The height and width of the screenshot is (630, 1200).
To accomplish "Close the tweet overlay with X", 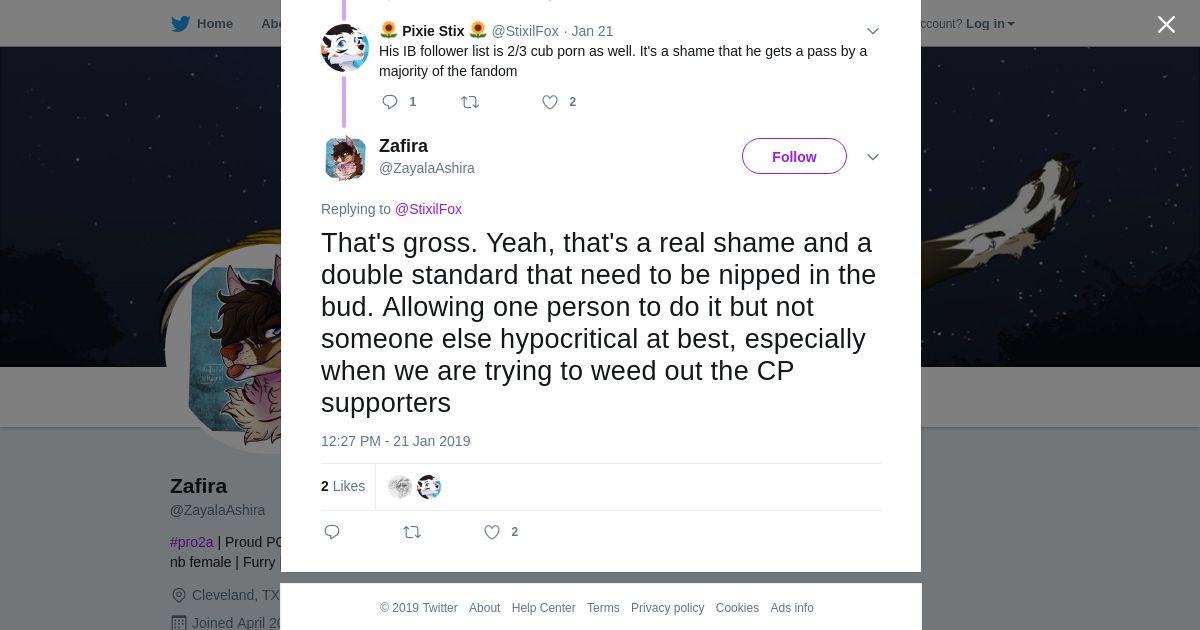I will coord(1166,25).
